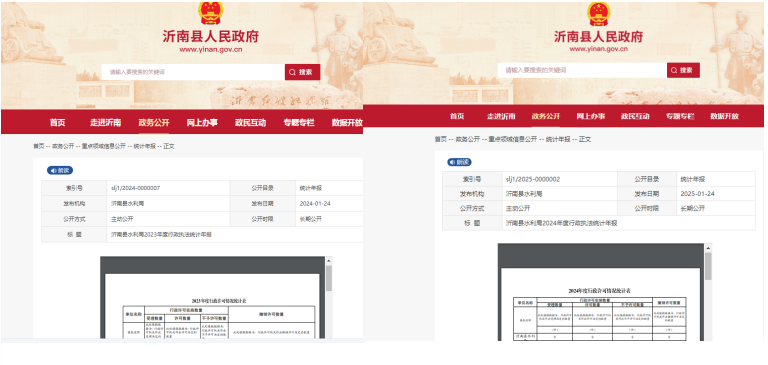The height and width of the screenshot is (365, 768).
Task: Click the 统计年报 breadcrumb on the left page
Action: [x=144, y=146]
